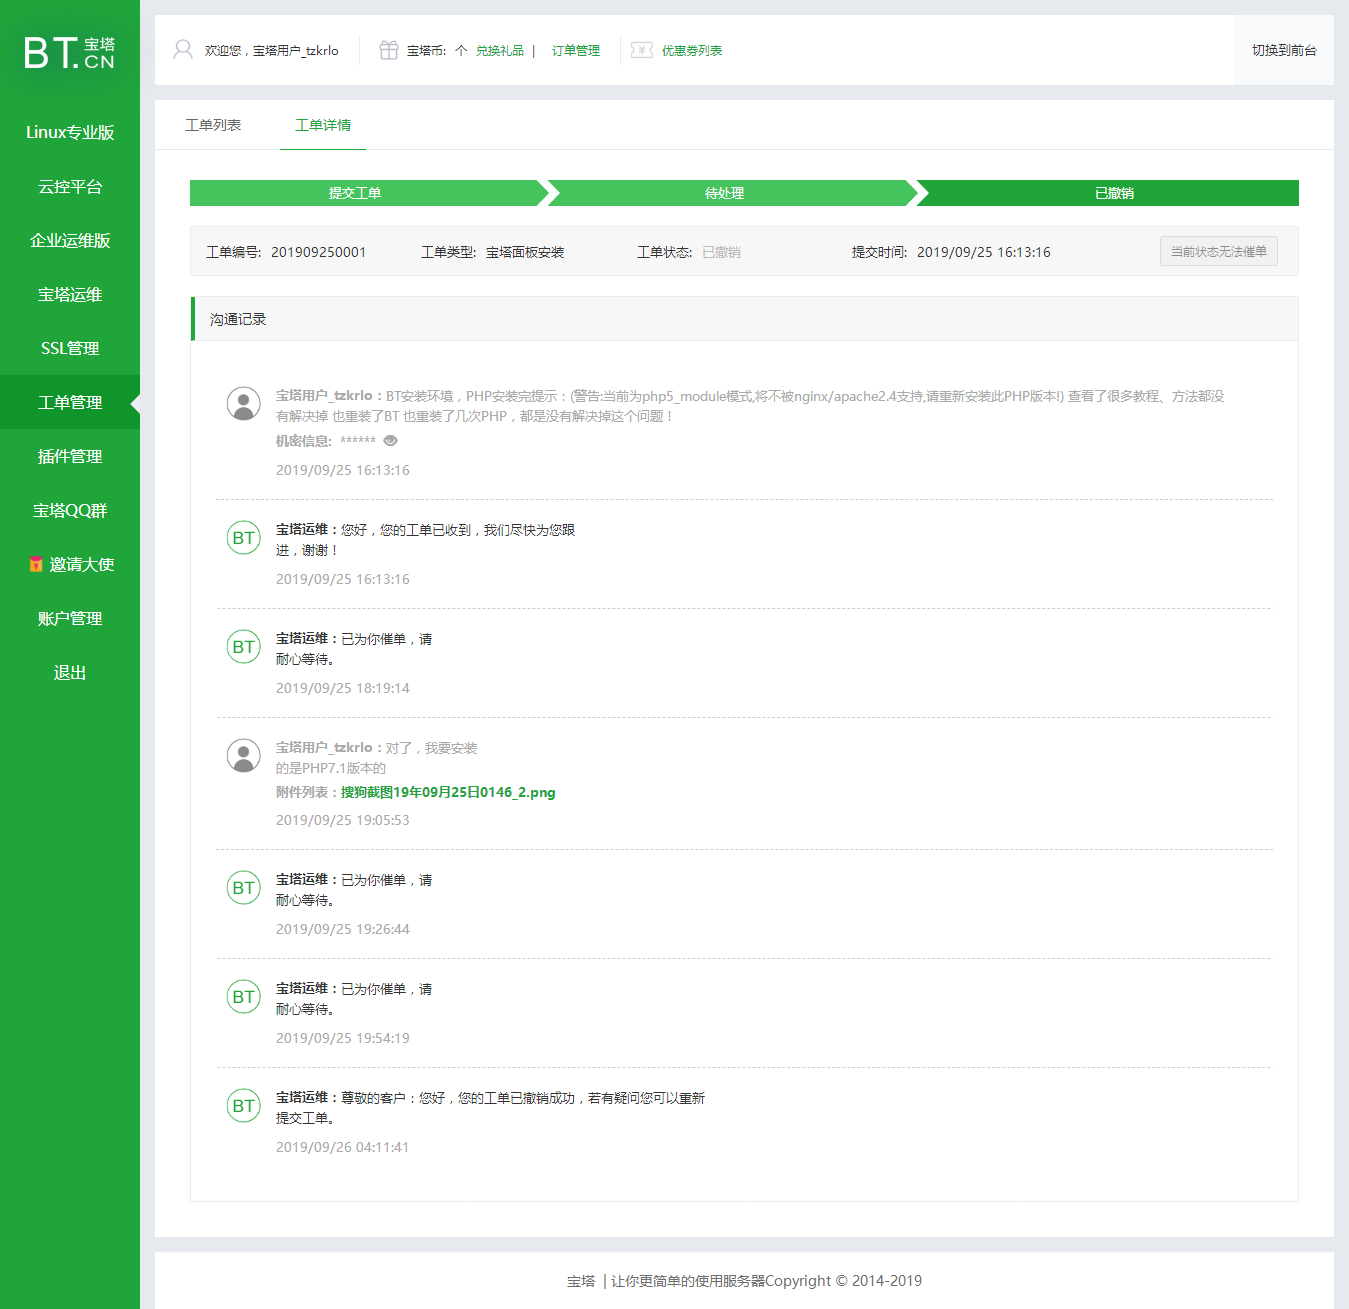Click timestamp 2019/09/25 19:05:53
This screenshot has height=1309, width=1349.
[343, 820]
